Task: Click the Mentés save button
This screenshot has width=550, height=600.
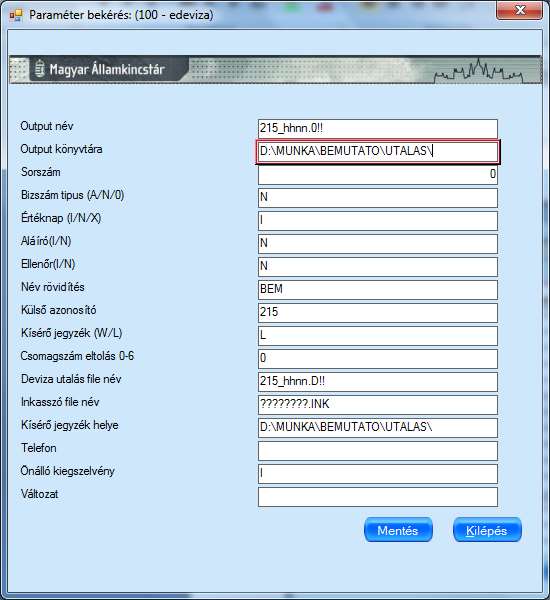Action: 398,530
